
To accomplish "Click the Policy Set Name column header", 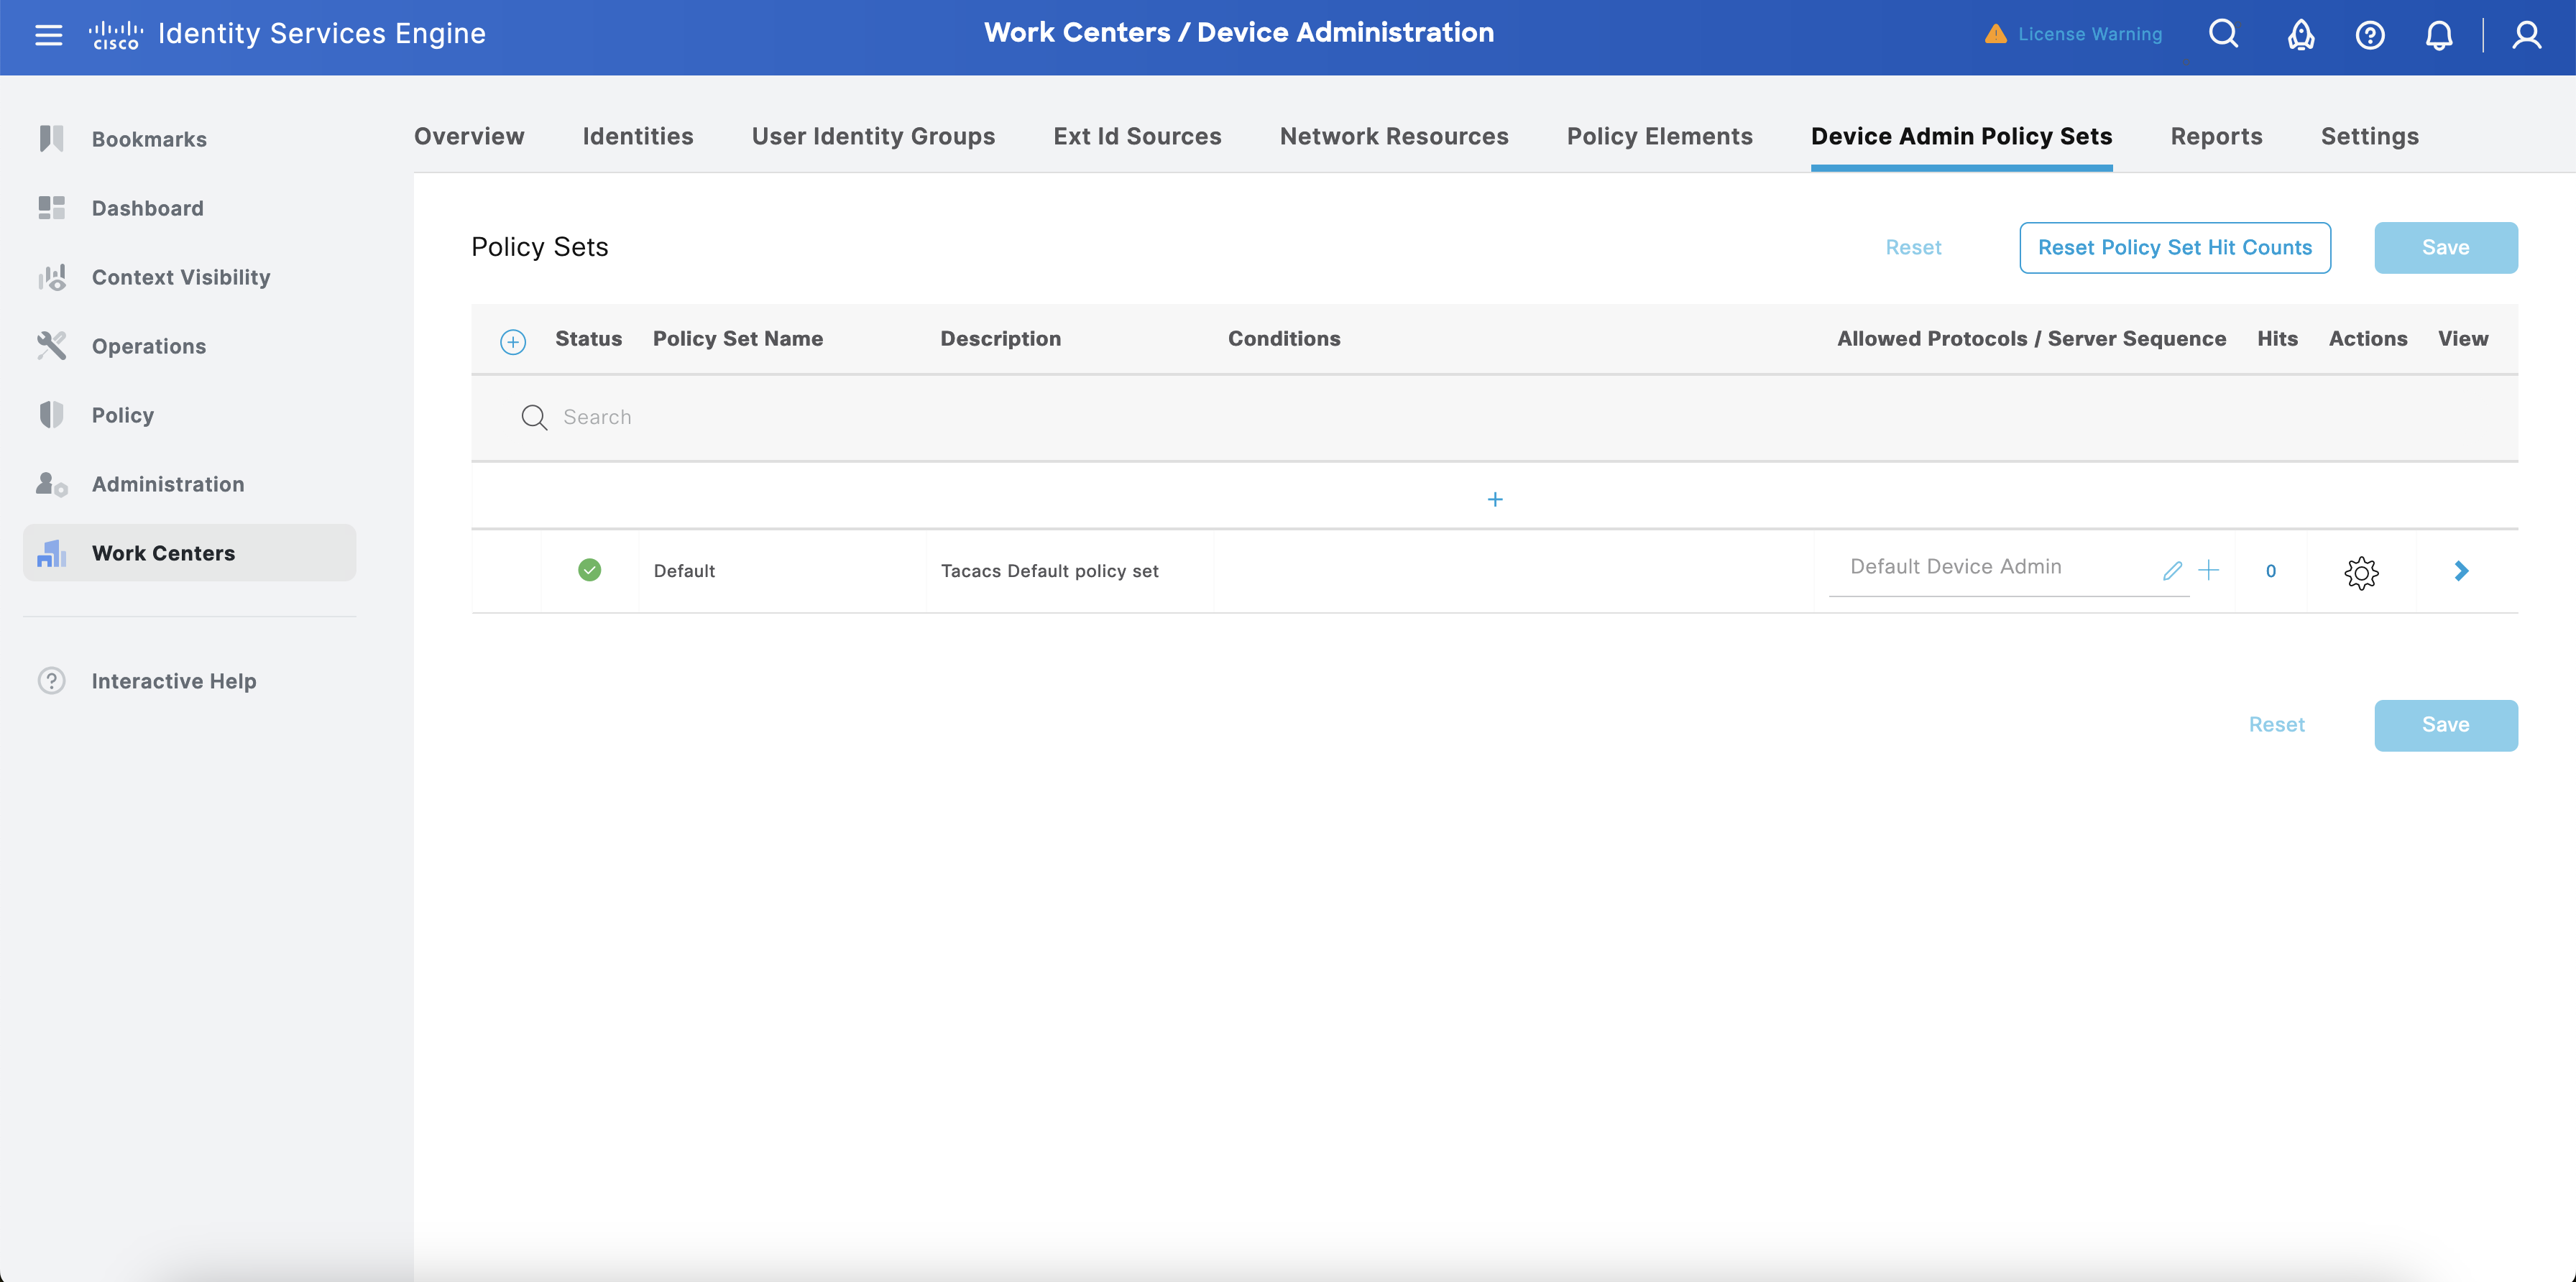I will click(x=738, y=339).
